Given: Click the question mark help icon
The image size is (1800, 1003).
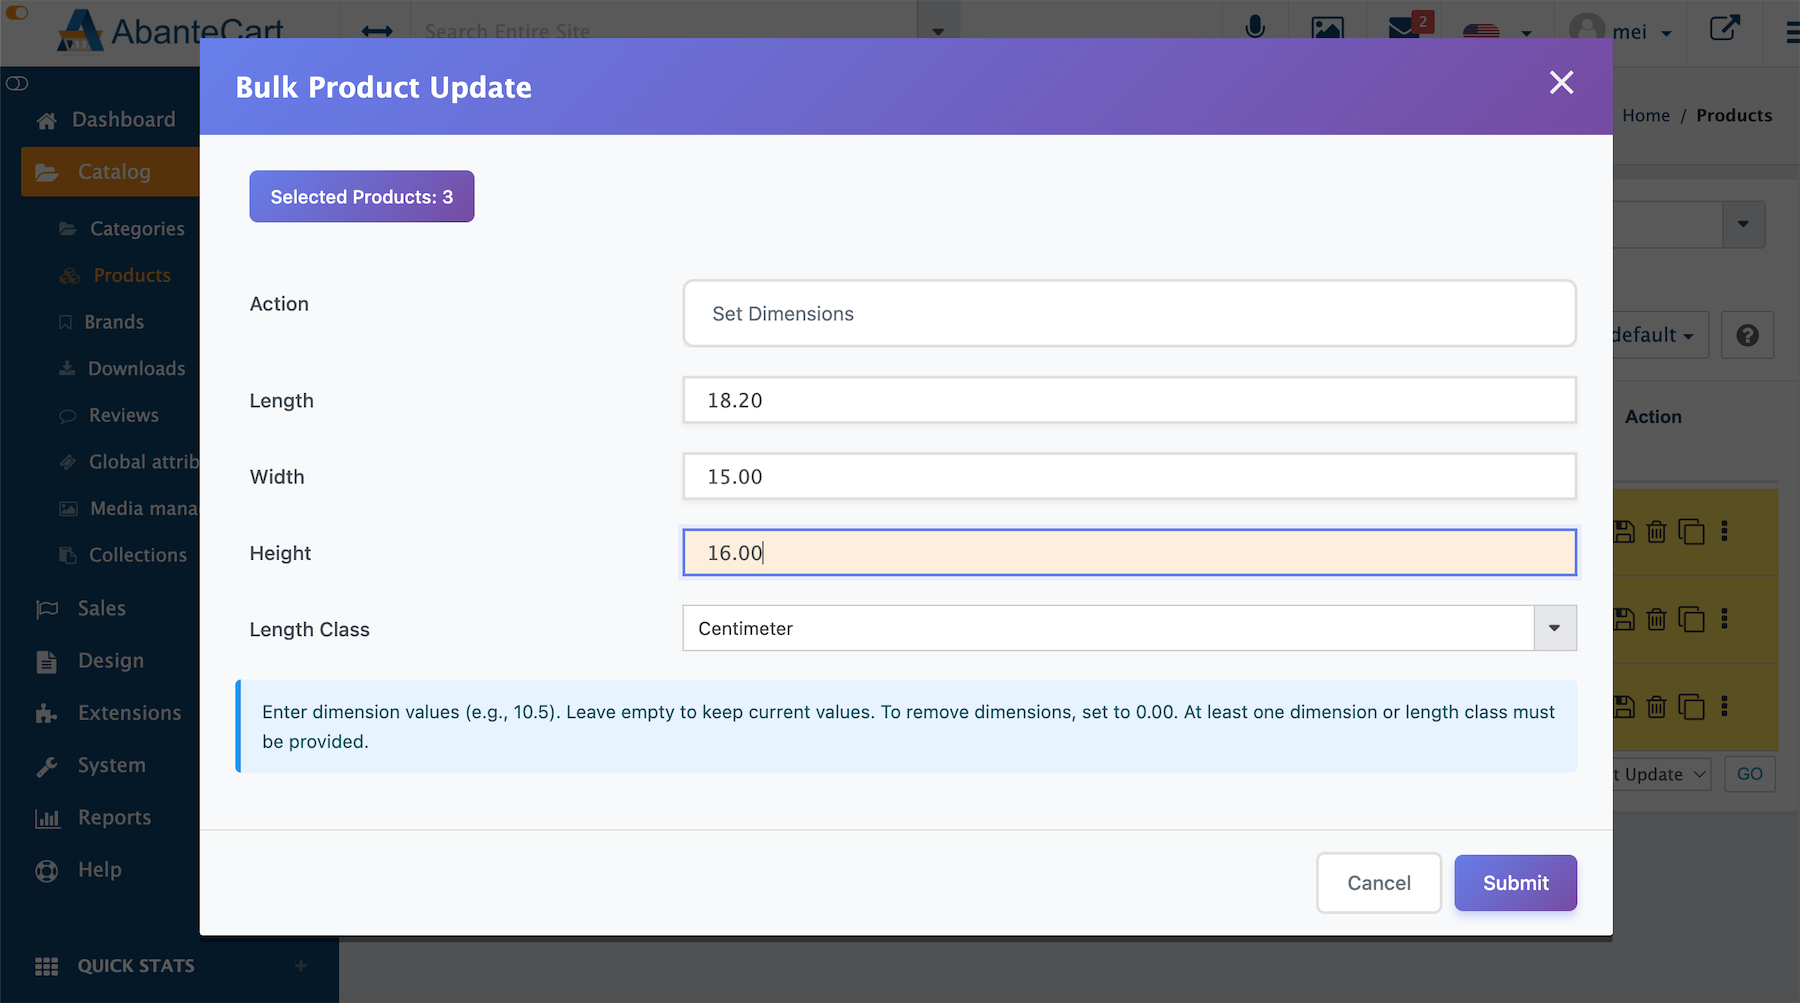Looking at the screenshot, I should point(1747,336).
